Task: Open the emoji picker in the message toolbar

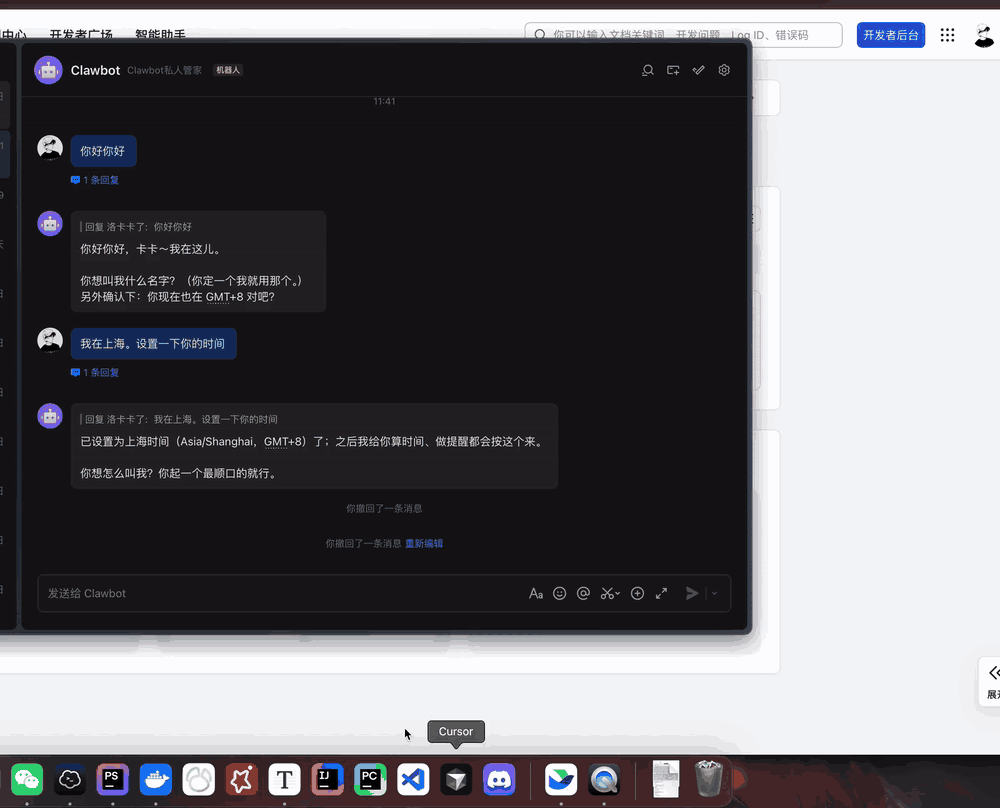Action: pyautogui.click(x=559, y=593)
